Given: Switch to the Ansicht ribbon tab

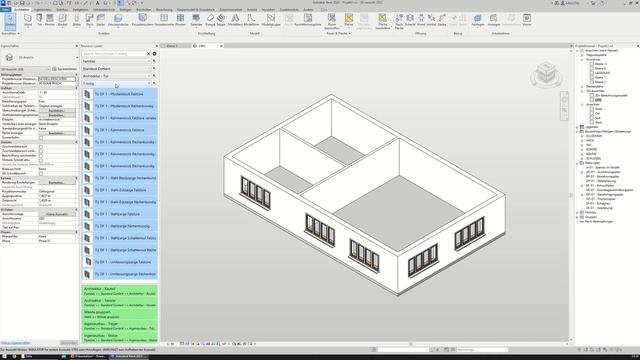Looking at the screenshot, I should (x=252, y=9).
